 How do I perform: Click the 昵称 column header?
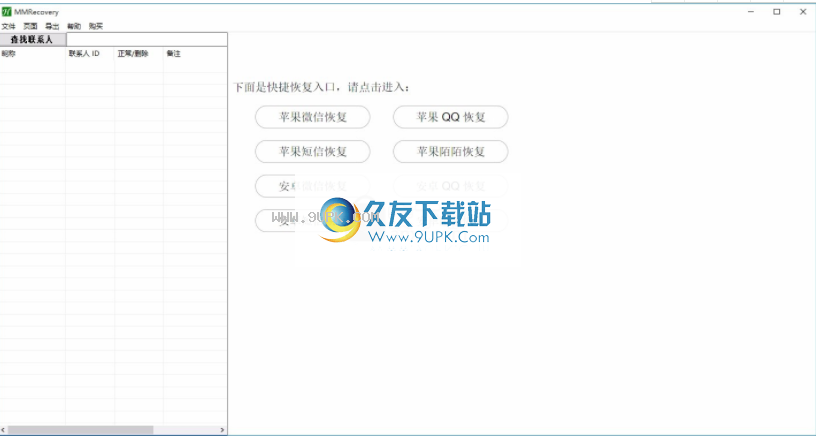pos(32,54)
